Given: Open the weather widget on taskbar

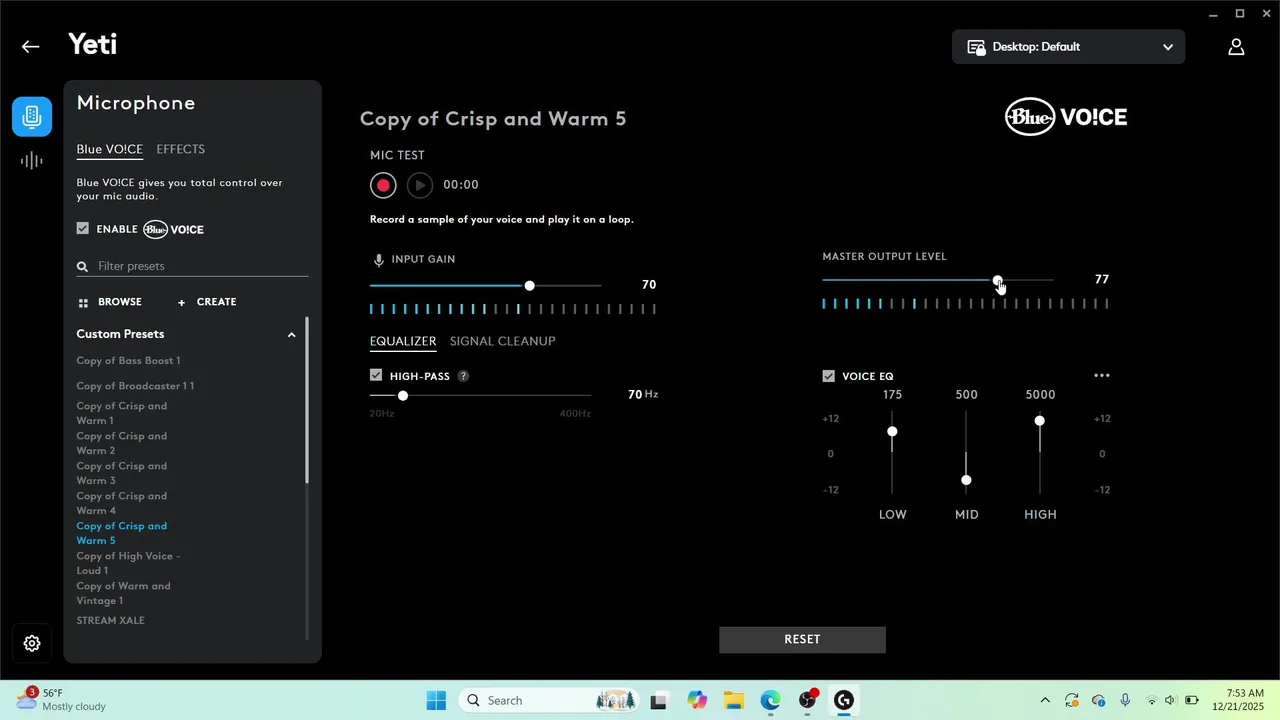Looking at the screenshot, I should (x=60, y=700).
